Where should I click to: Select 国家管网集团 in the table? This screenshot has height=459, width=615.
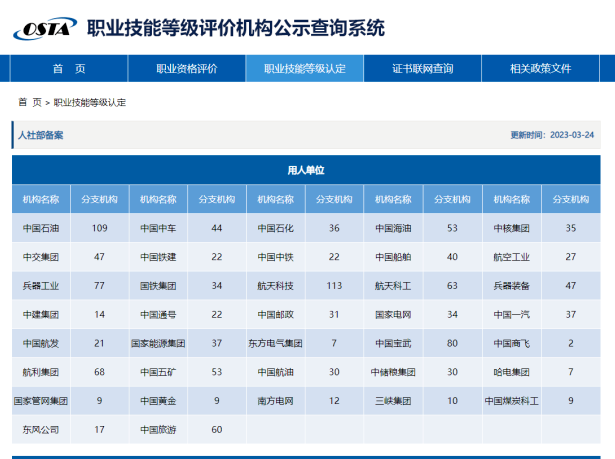41,401
